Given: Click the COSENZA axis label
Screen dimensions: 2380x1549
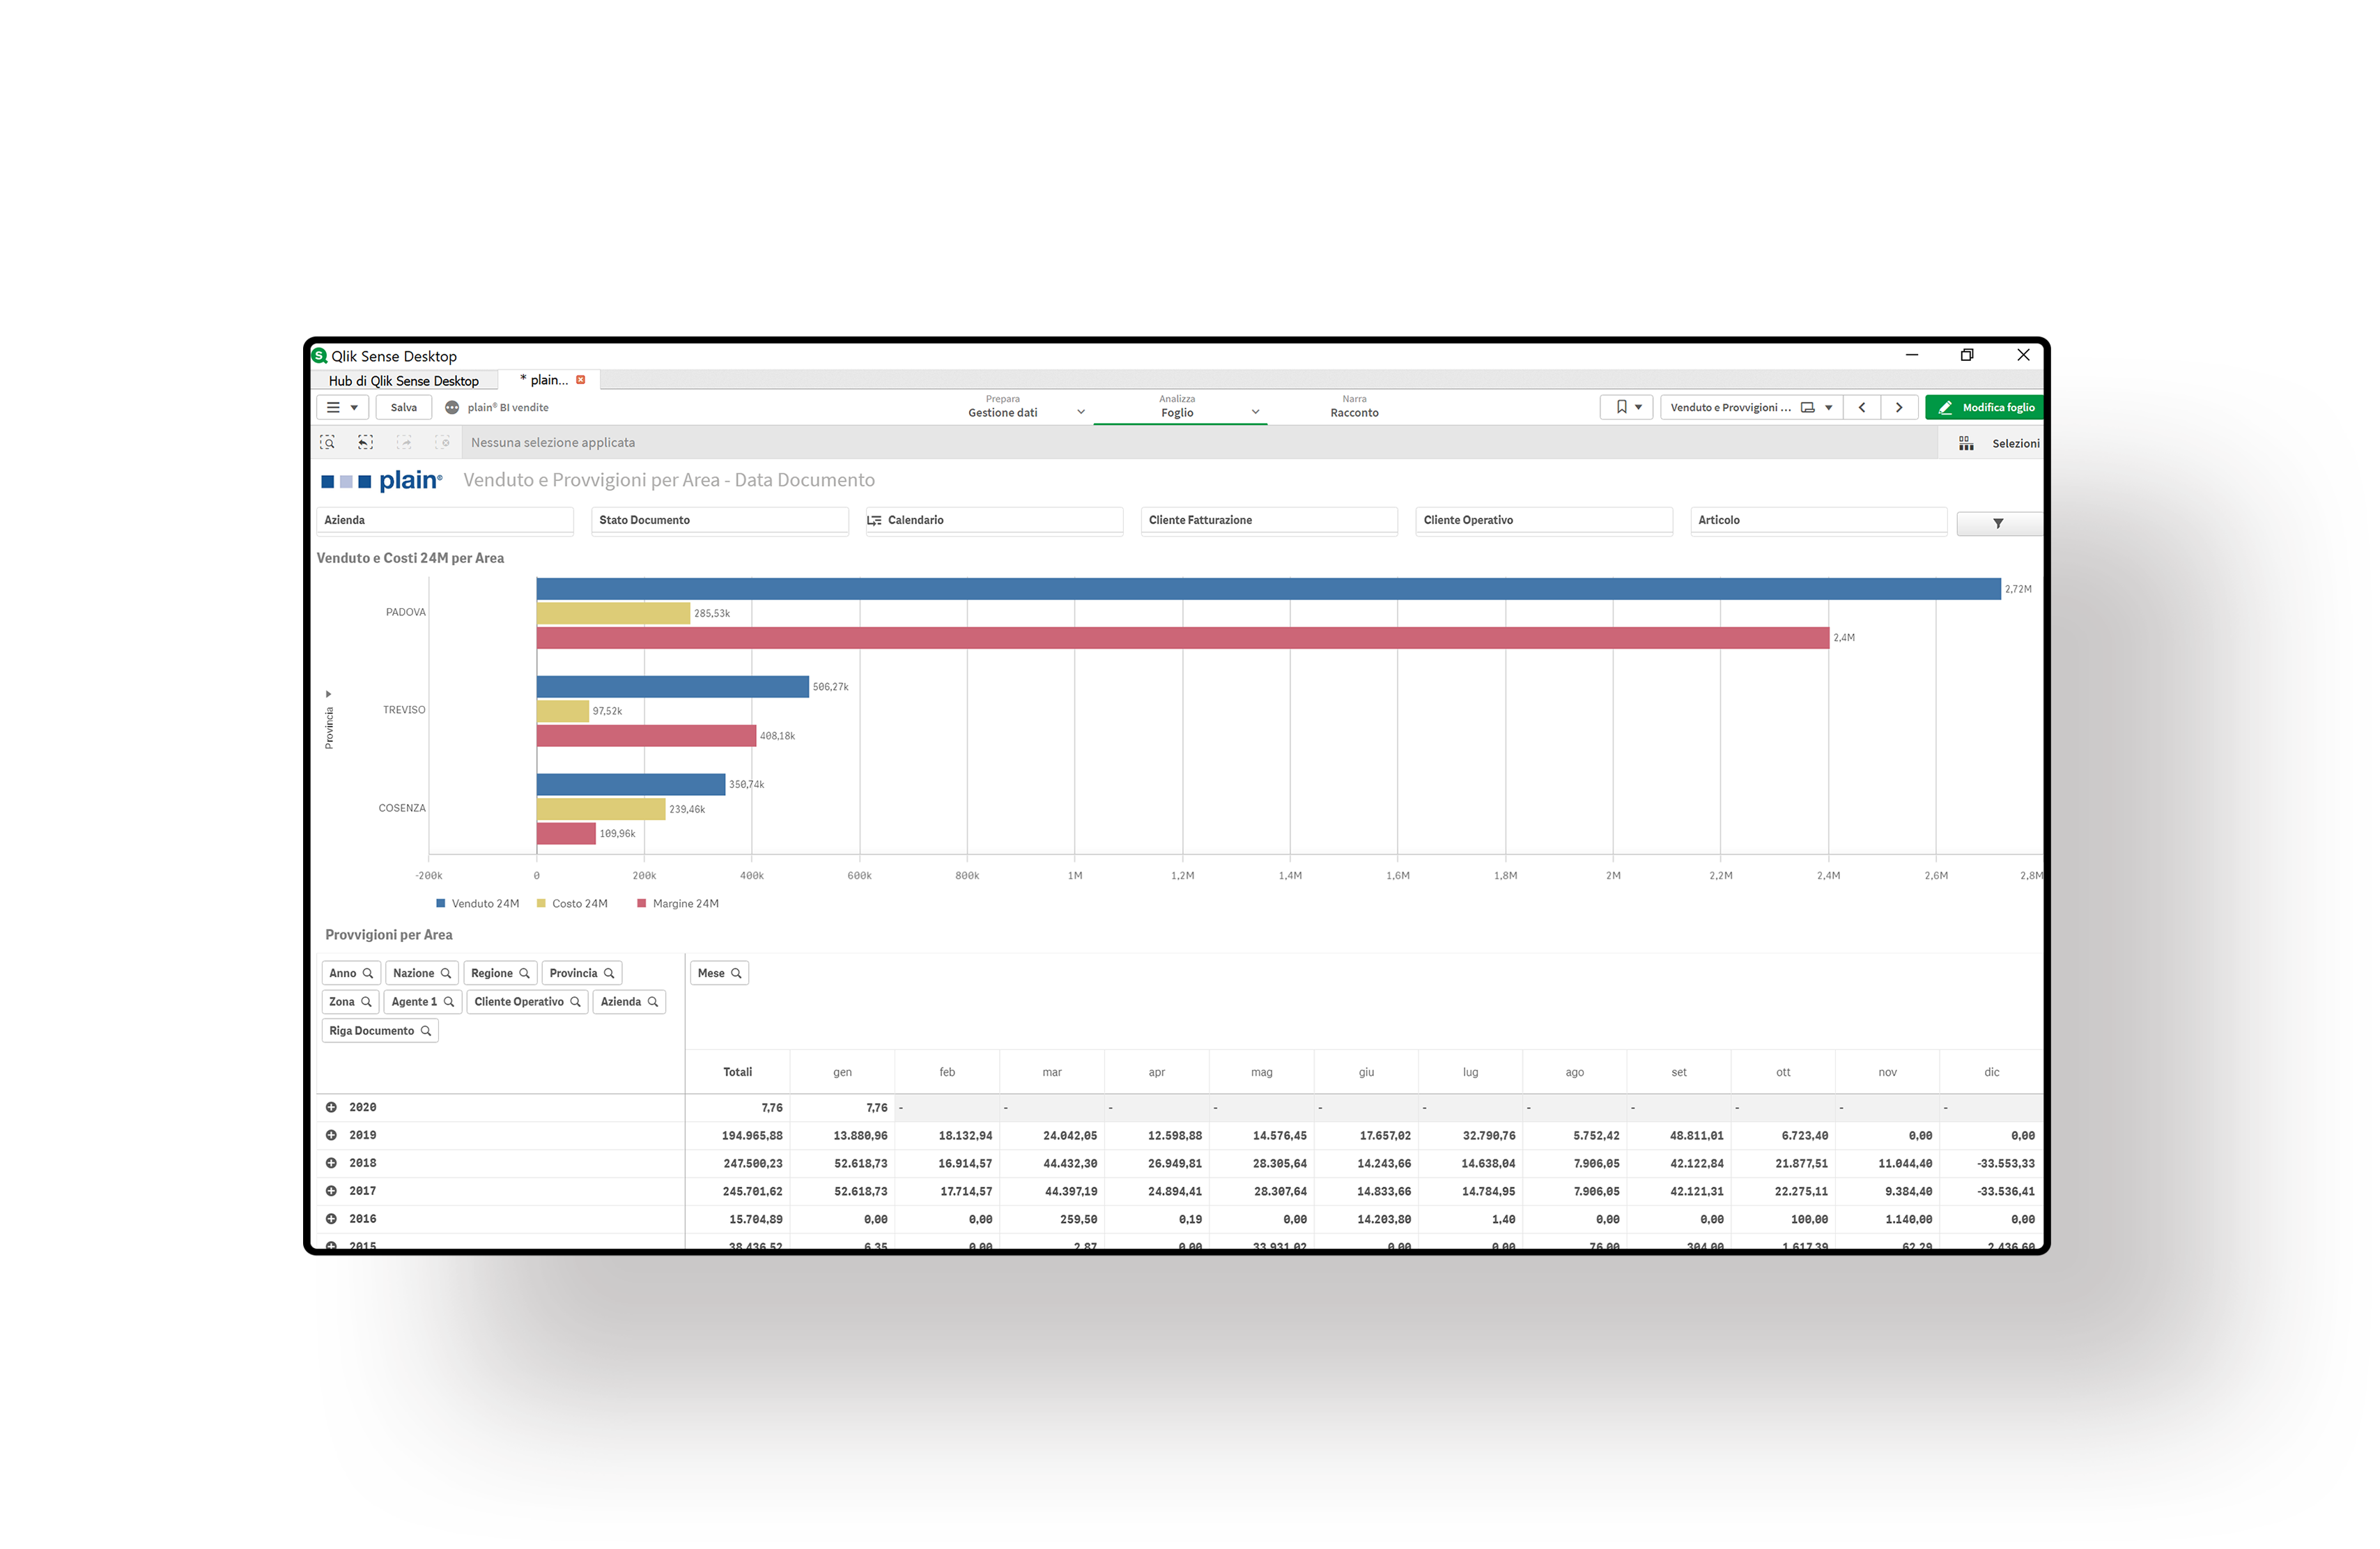Looking at the screenshot, I should point(402,808).
